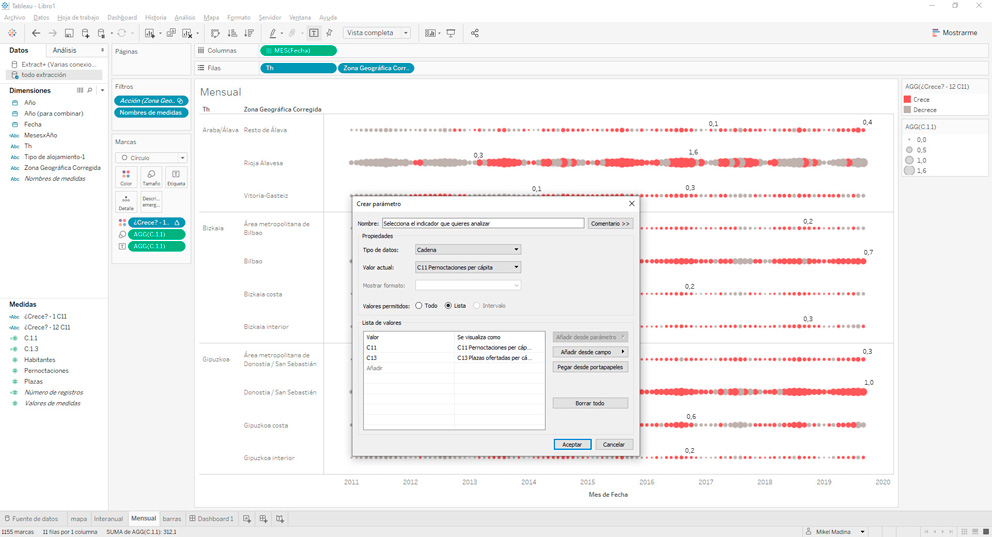The height and width of the screenshot is (537, 992).
Task: Click the red Crece legend swatch
Action: click(908, 100)
